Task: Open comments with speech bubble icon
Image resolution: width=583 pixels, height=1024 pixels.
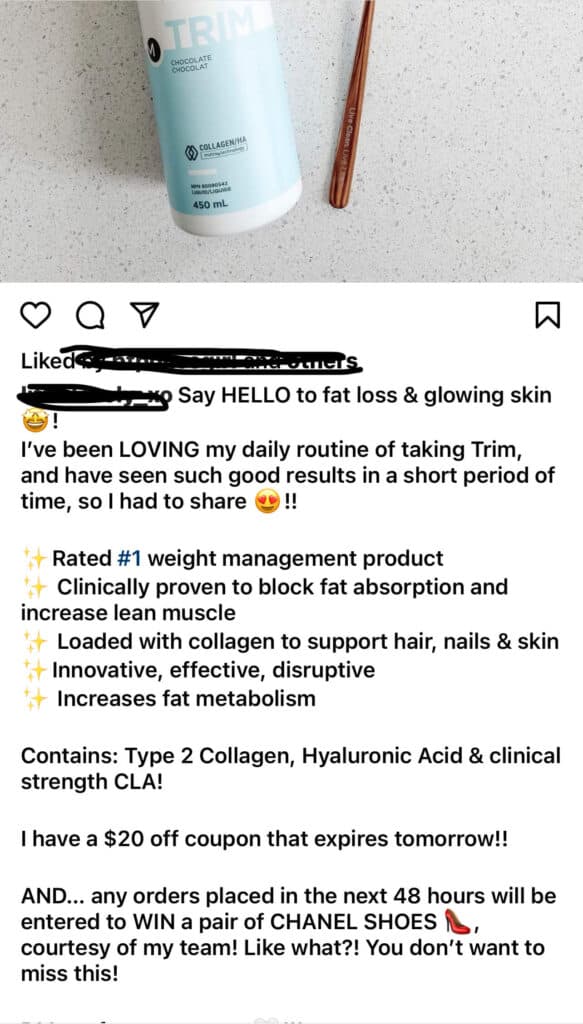Action: (91, 316)
